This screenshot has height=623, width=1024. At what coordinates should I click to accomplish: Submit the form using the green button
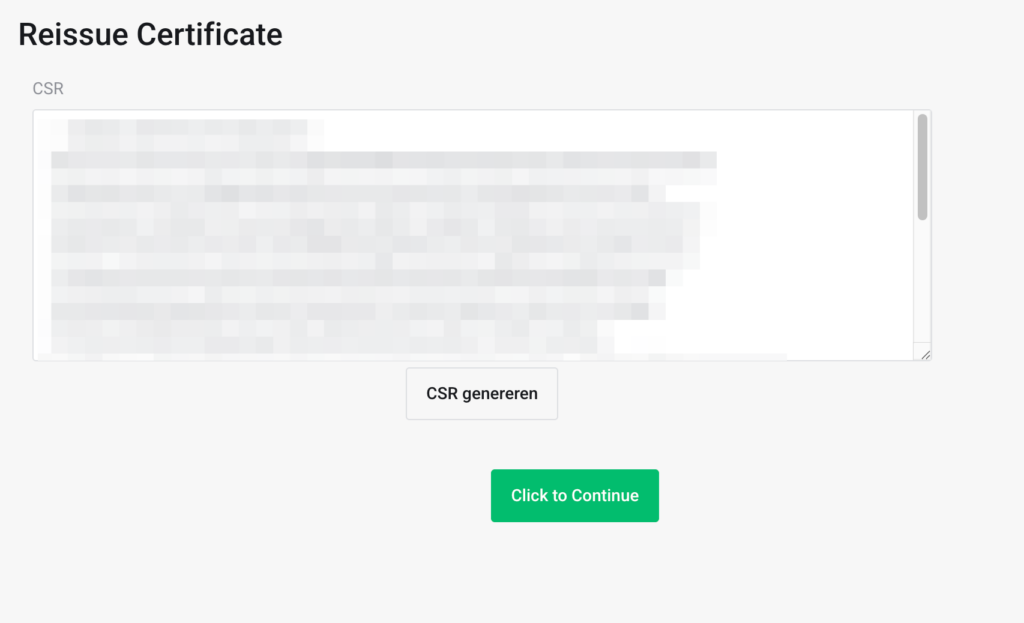574,495
